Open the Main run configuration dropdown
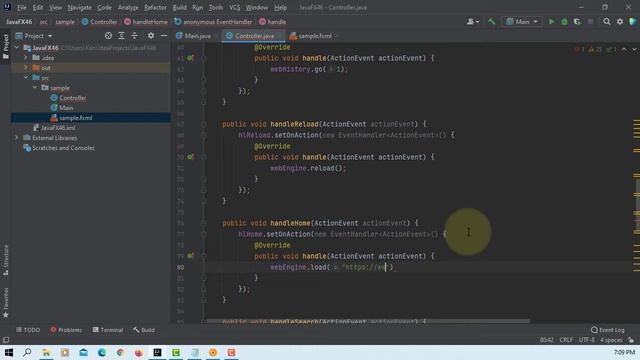This screenshot has width=640, height=360. pyautogui.click(x=522, y=22)
